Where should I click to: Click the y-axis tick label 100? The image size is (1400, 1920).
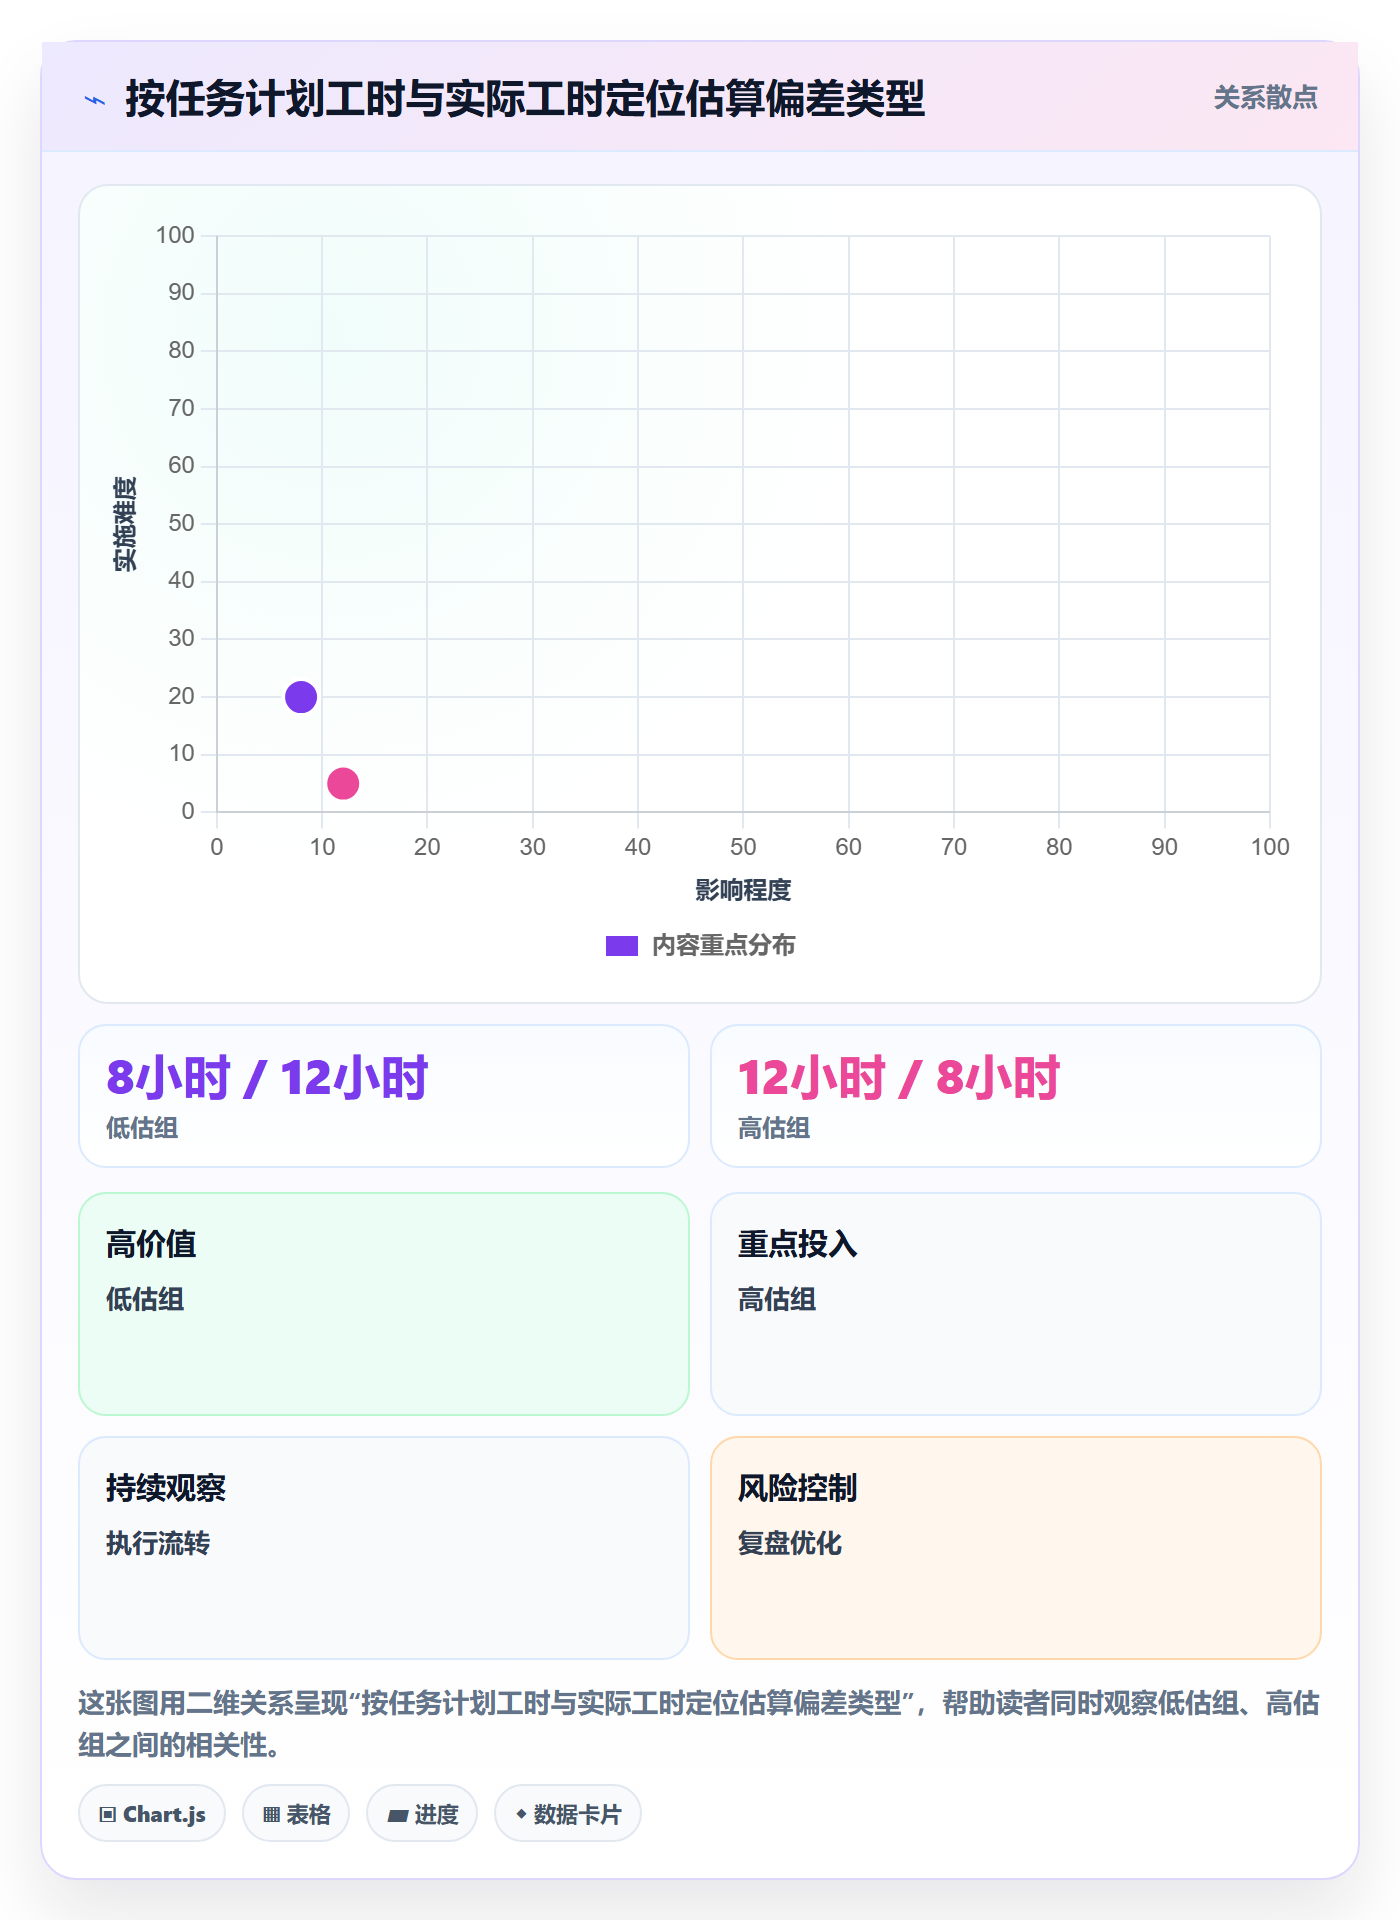click(175, 235)
